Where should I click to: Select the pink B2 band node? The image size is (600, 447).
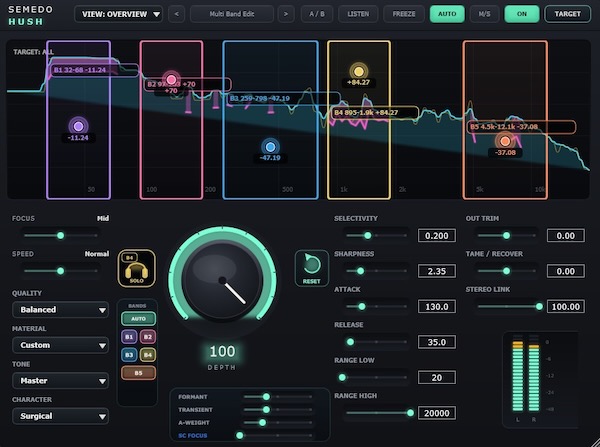[171, 80]
